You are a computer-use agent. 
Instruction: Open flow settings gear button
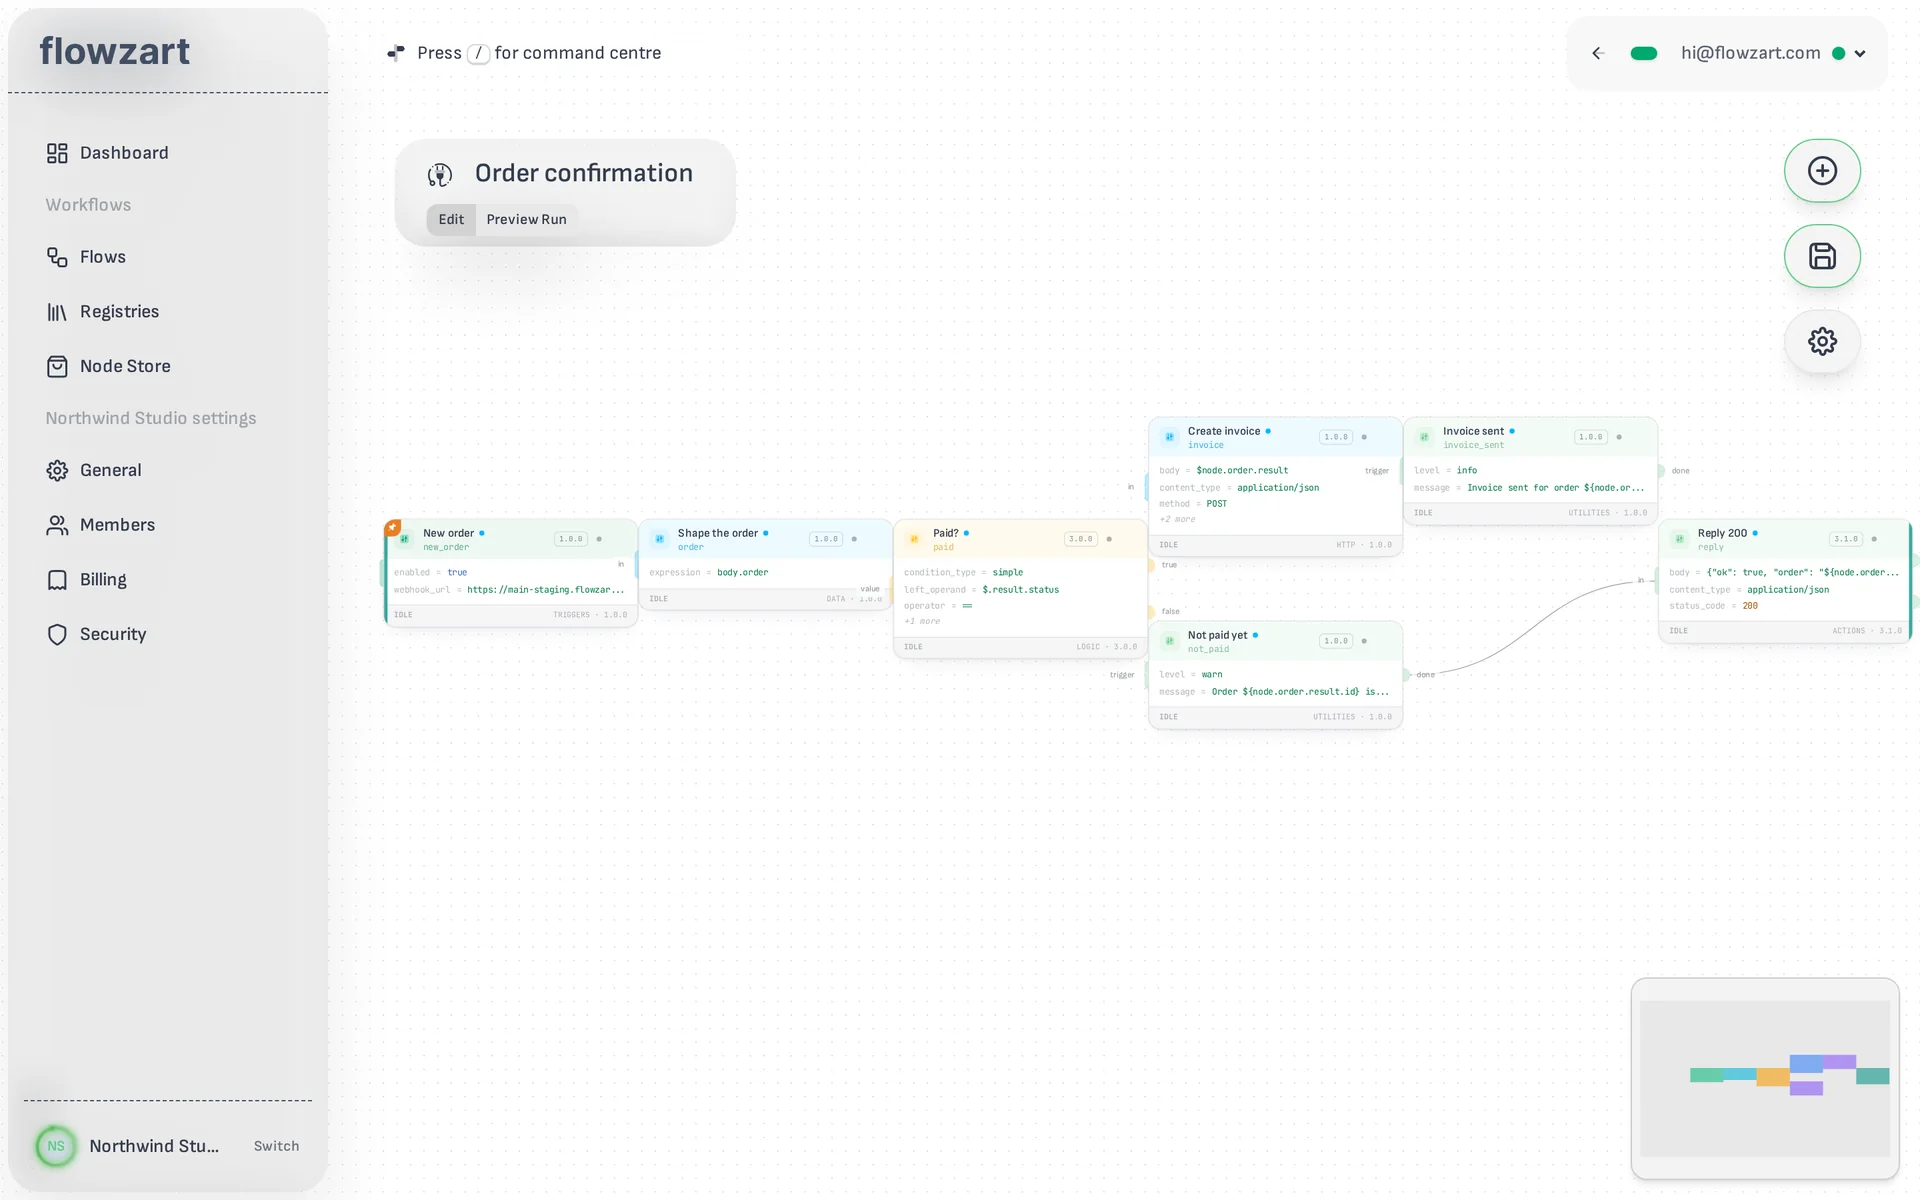coord(1822,341)
